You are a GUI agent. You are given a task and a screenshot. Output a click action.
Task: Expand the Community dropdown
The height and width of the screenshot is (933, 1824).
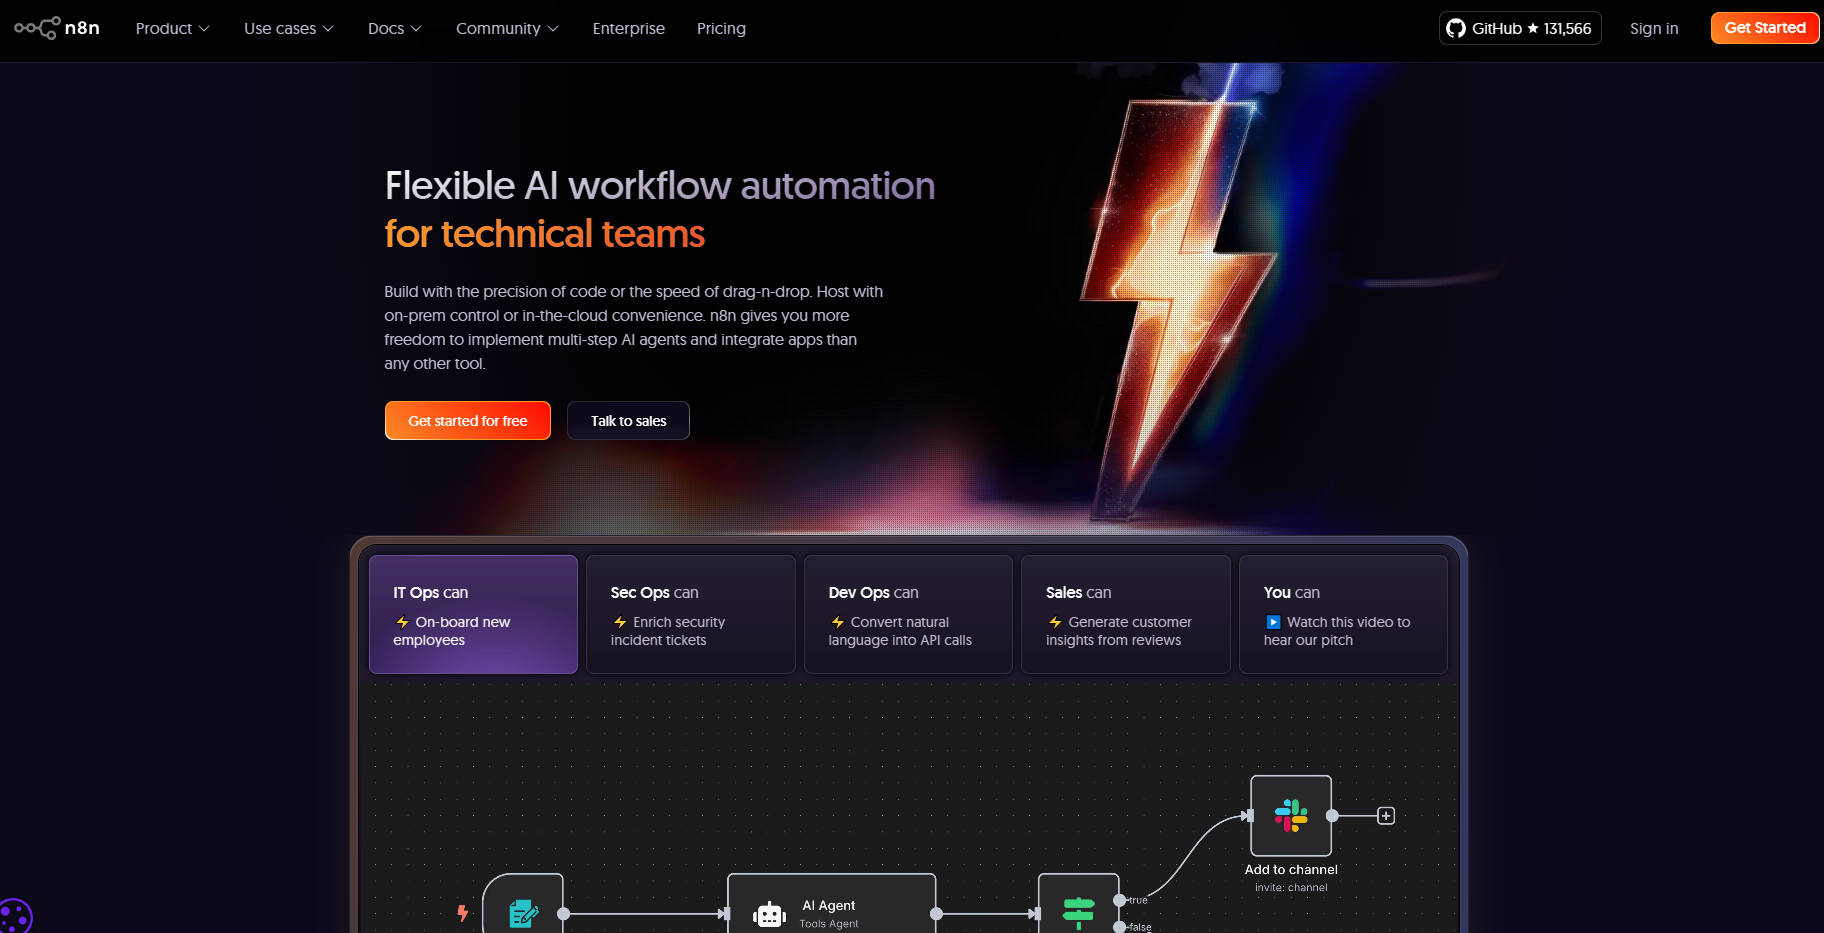[507, 28]
